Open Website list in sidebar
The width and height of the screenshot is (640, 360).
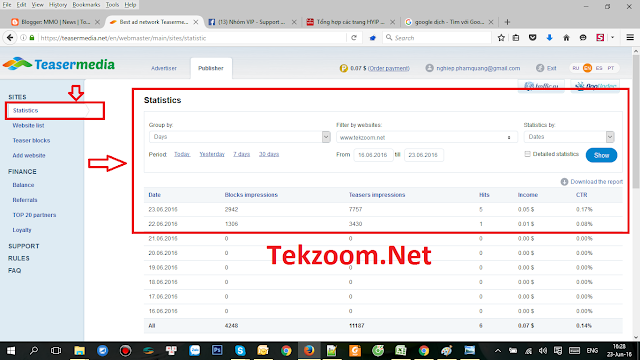tap(28, 125)
